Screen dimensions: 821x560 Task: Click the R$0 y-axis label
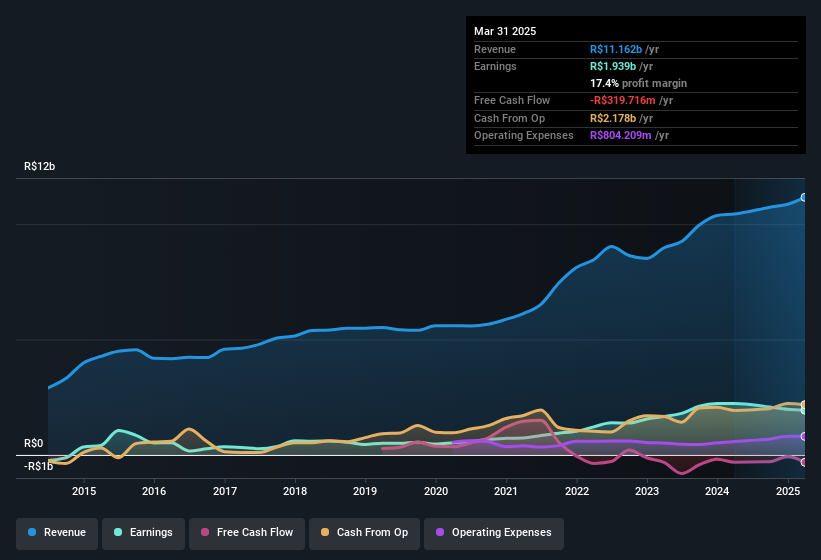point(34,444)
